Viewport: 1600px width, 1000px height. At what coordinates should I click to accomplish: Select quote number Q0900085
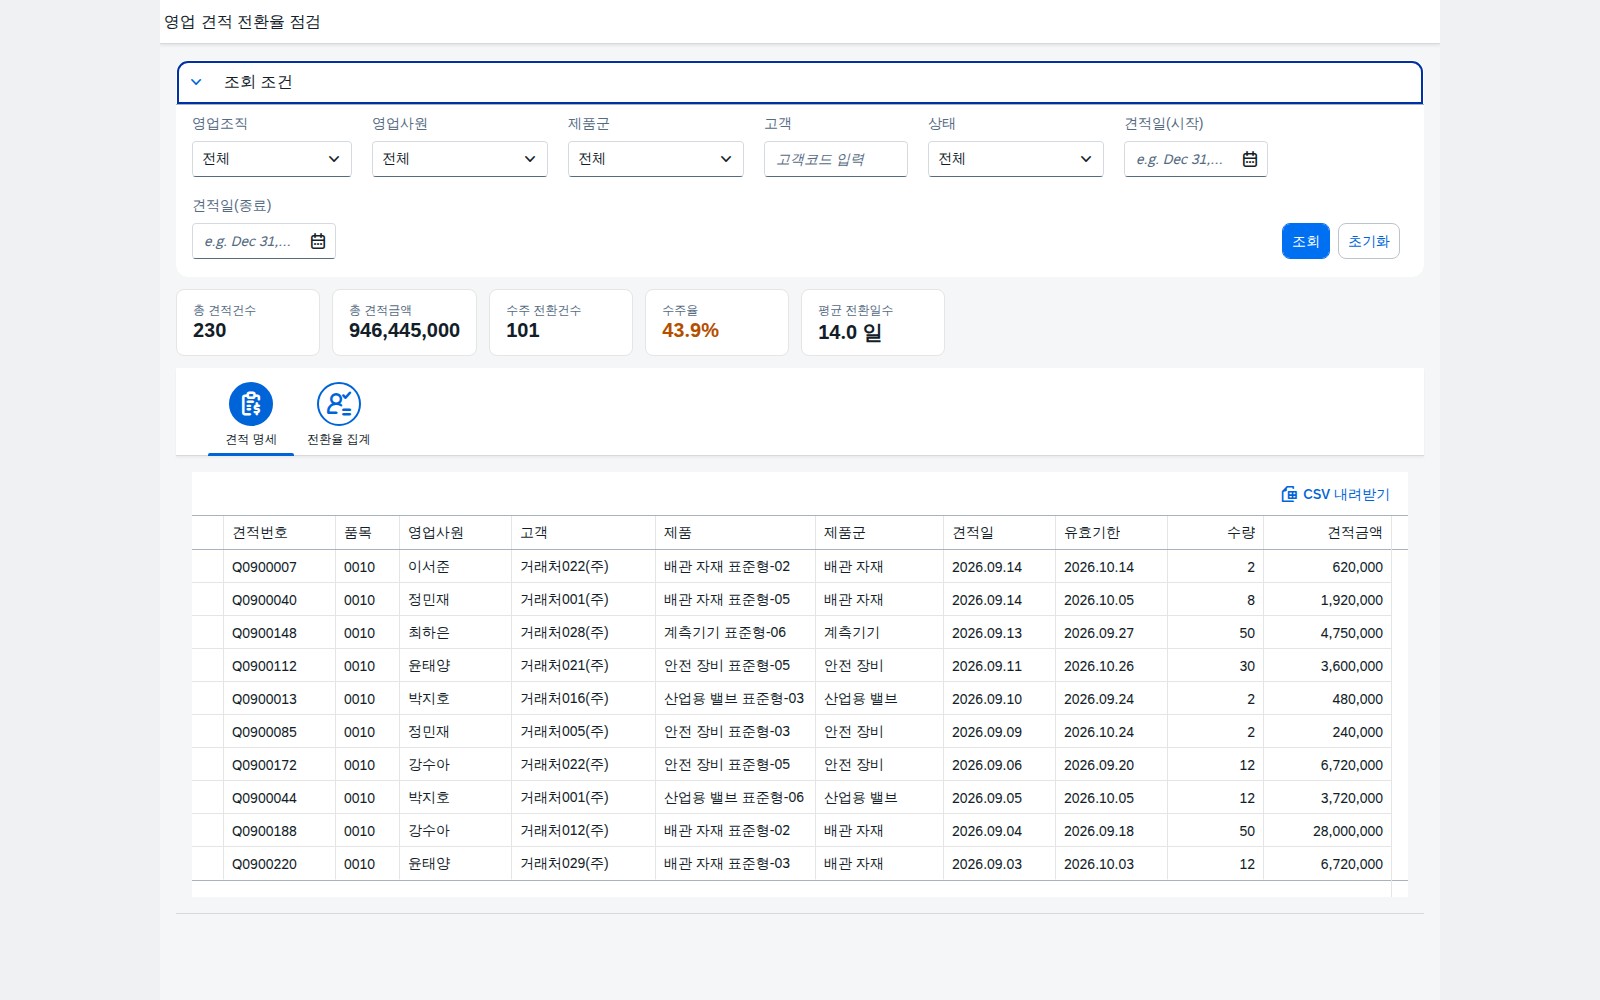point(264,732)
